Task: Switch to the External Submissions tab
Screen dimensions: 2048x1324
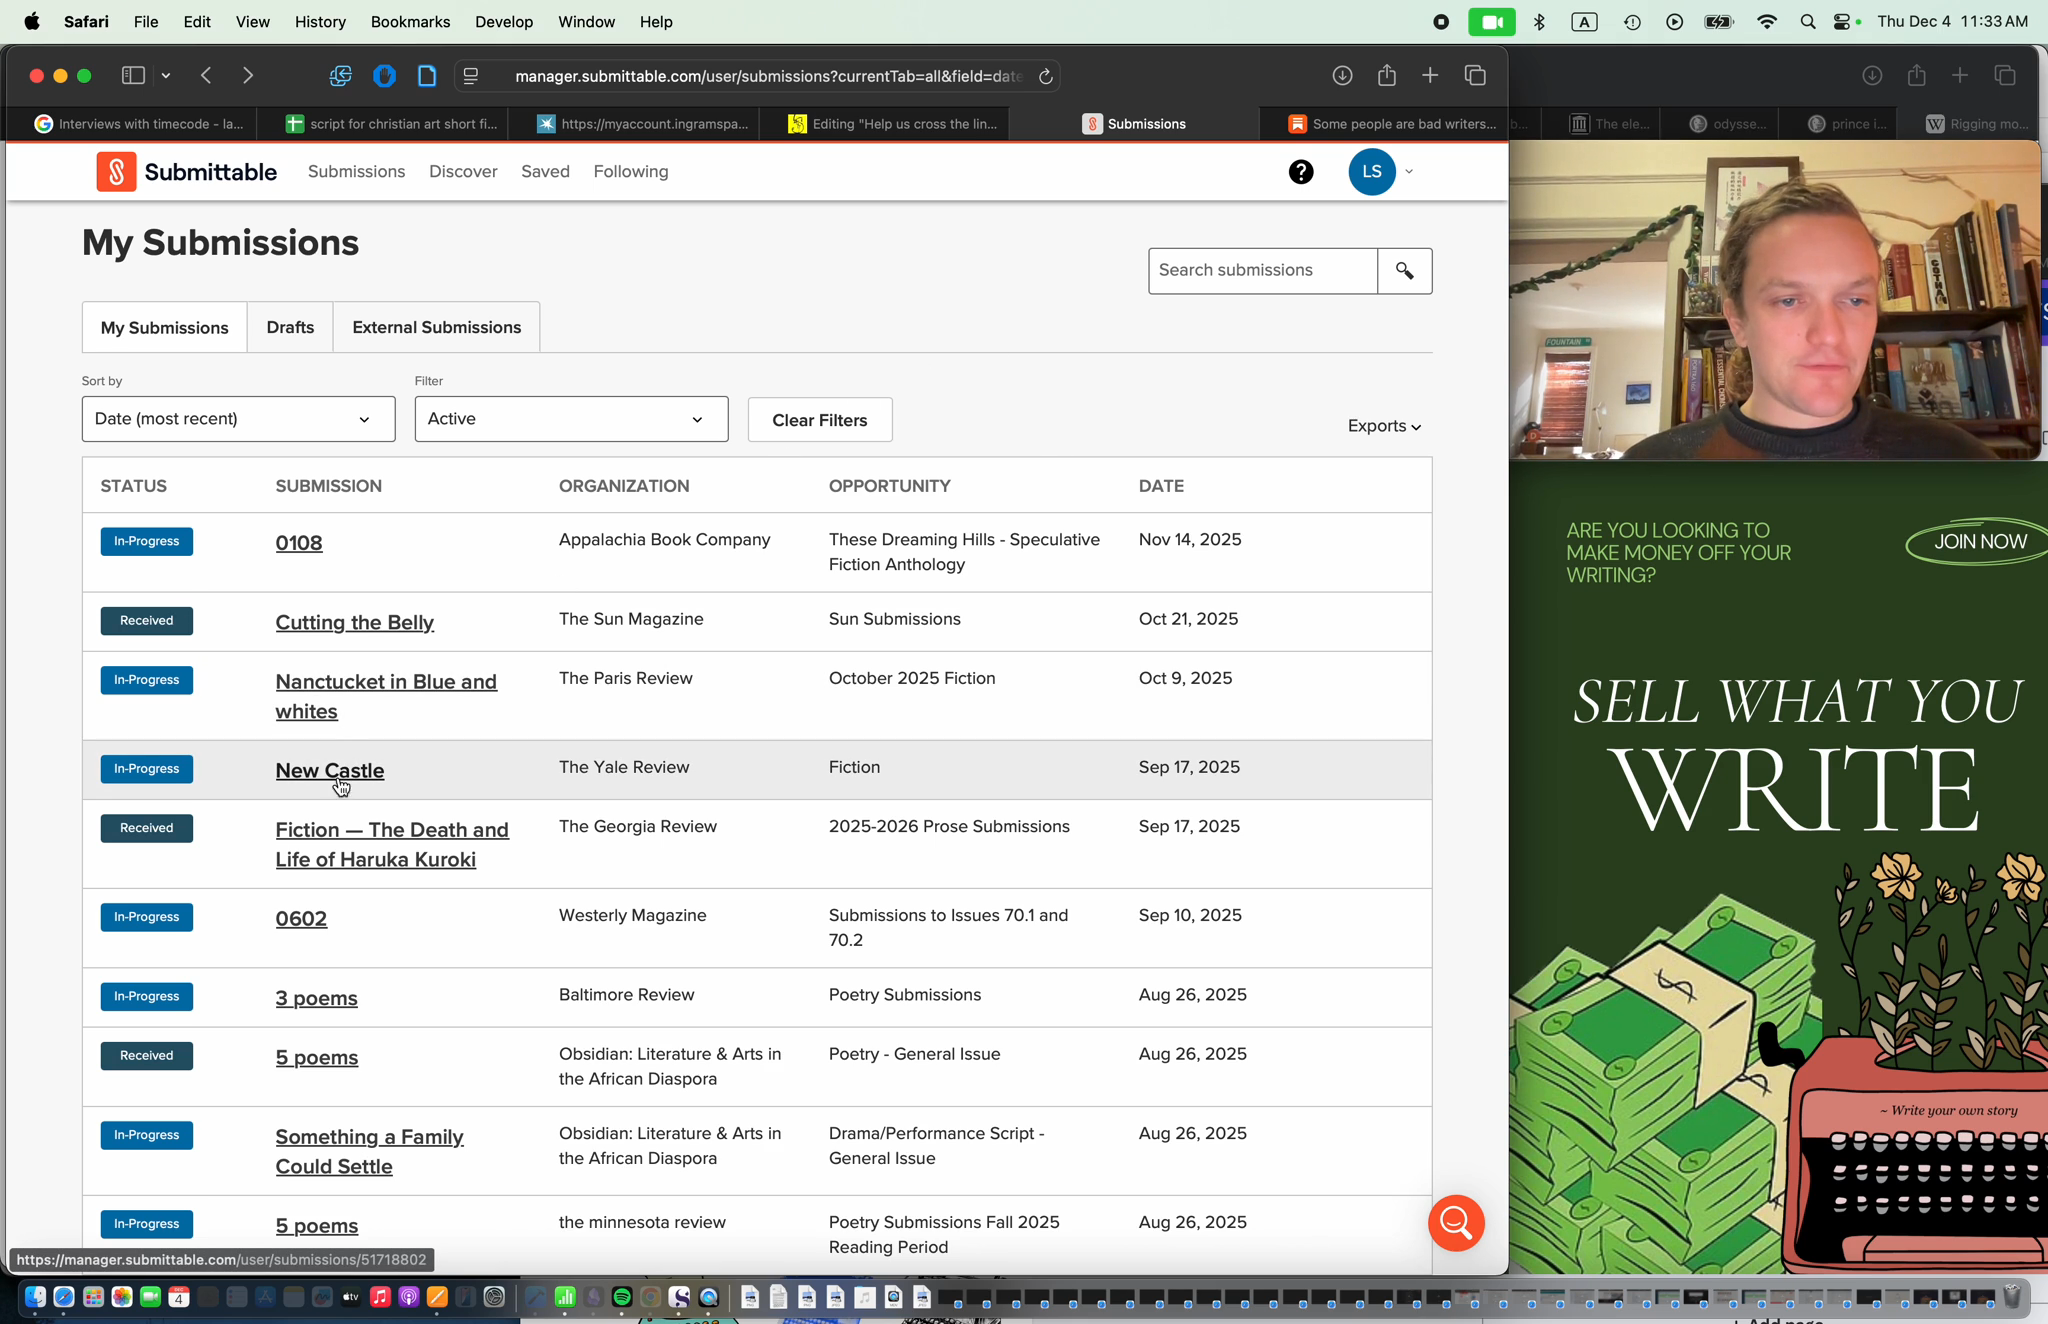Action: (x=436, y=327)
